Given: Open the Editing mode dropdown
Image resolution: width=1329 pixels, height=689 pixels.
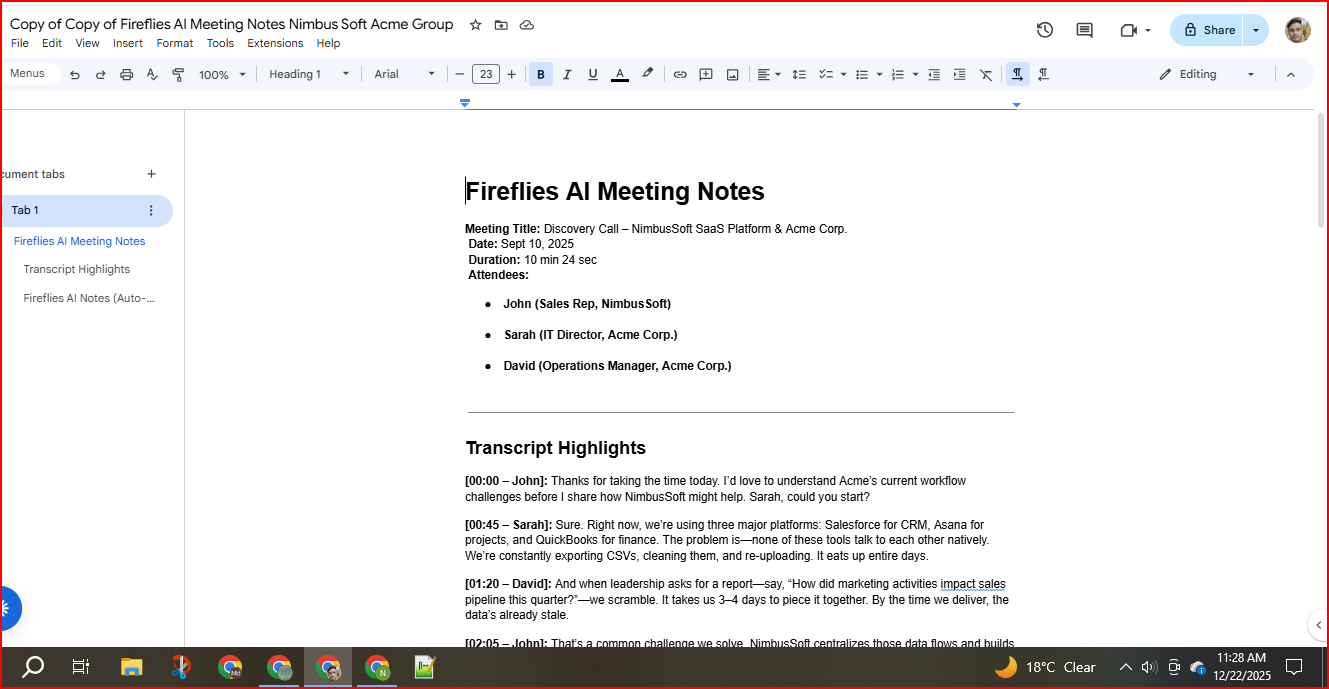Looking at the screenshot, I should 1207,74.
